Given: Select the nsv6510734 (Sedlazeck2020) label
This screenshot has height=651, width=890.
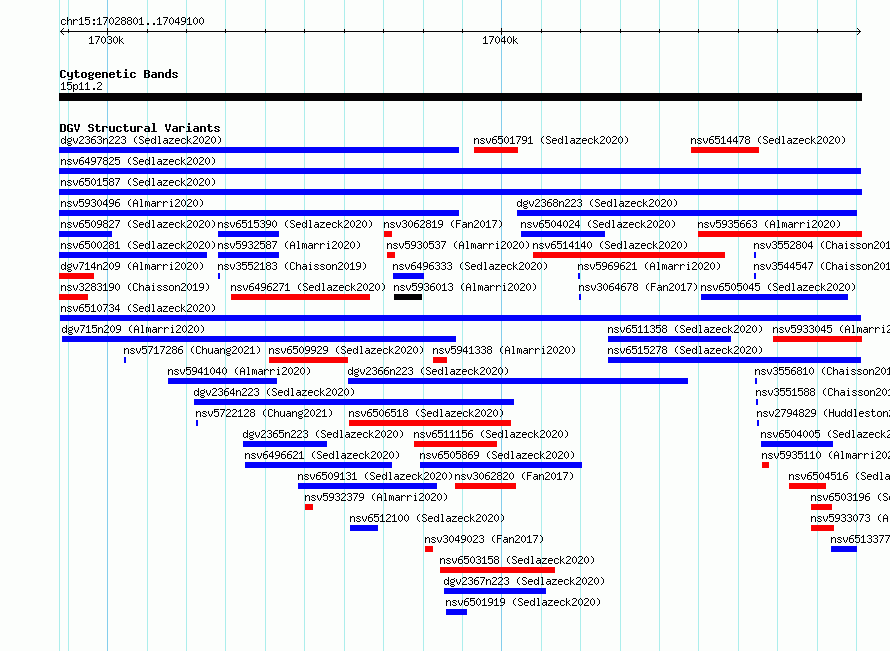Looking at the screenshot, I should pos(138,308).
